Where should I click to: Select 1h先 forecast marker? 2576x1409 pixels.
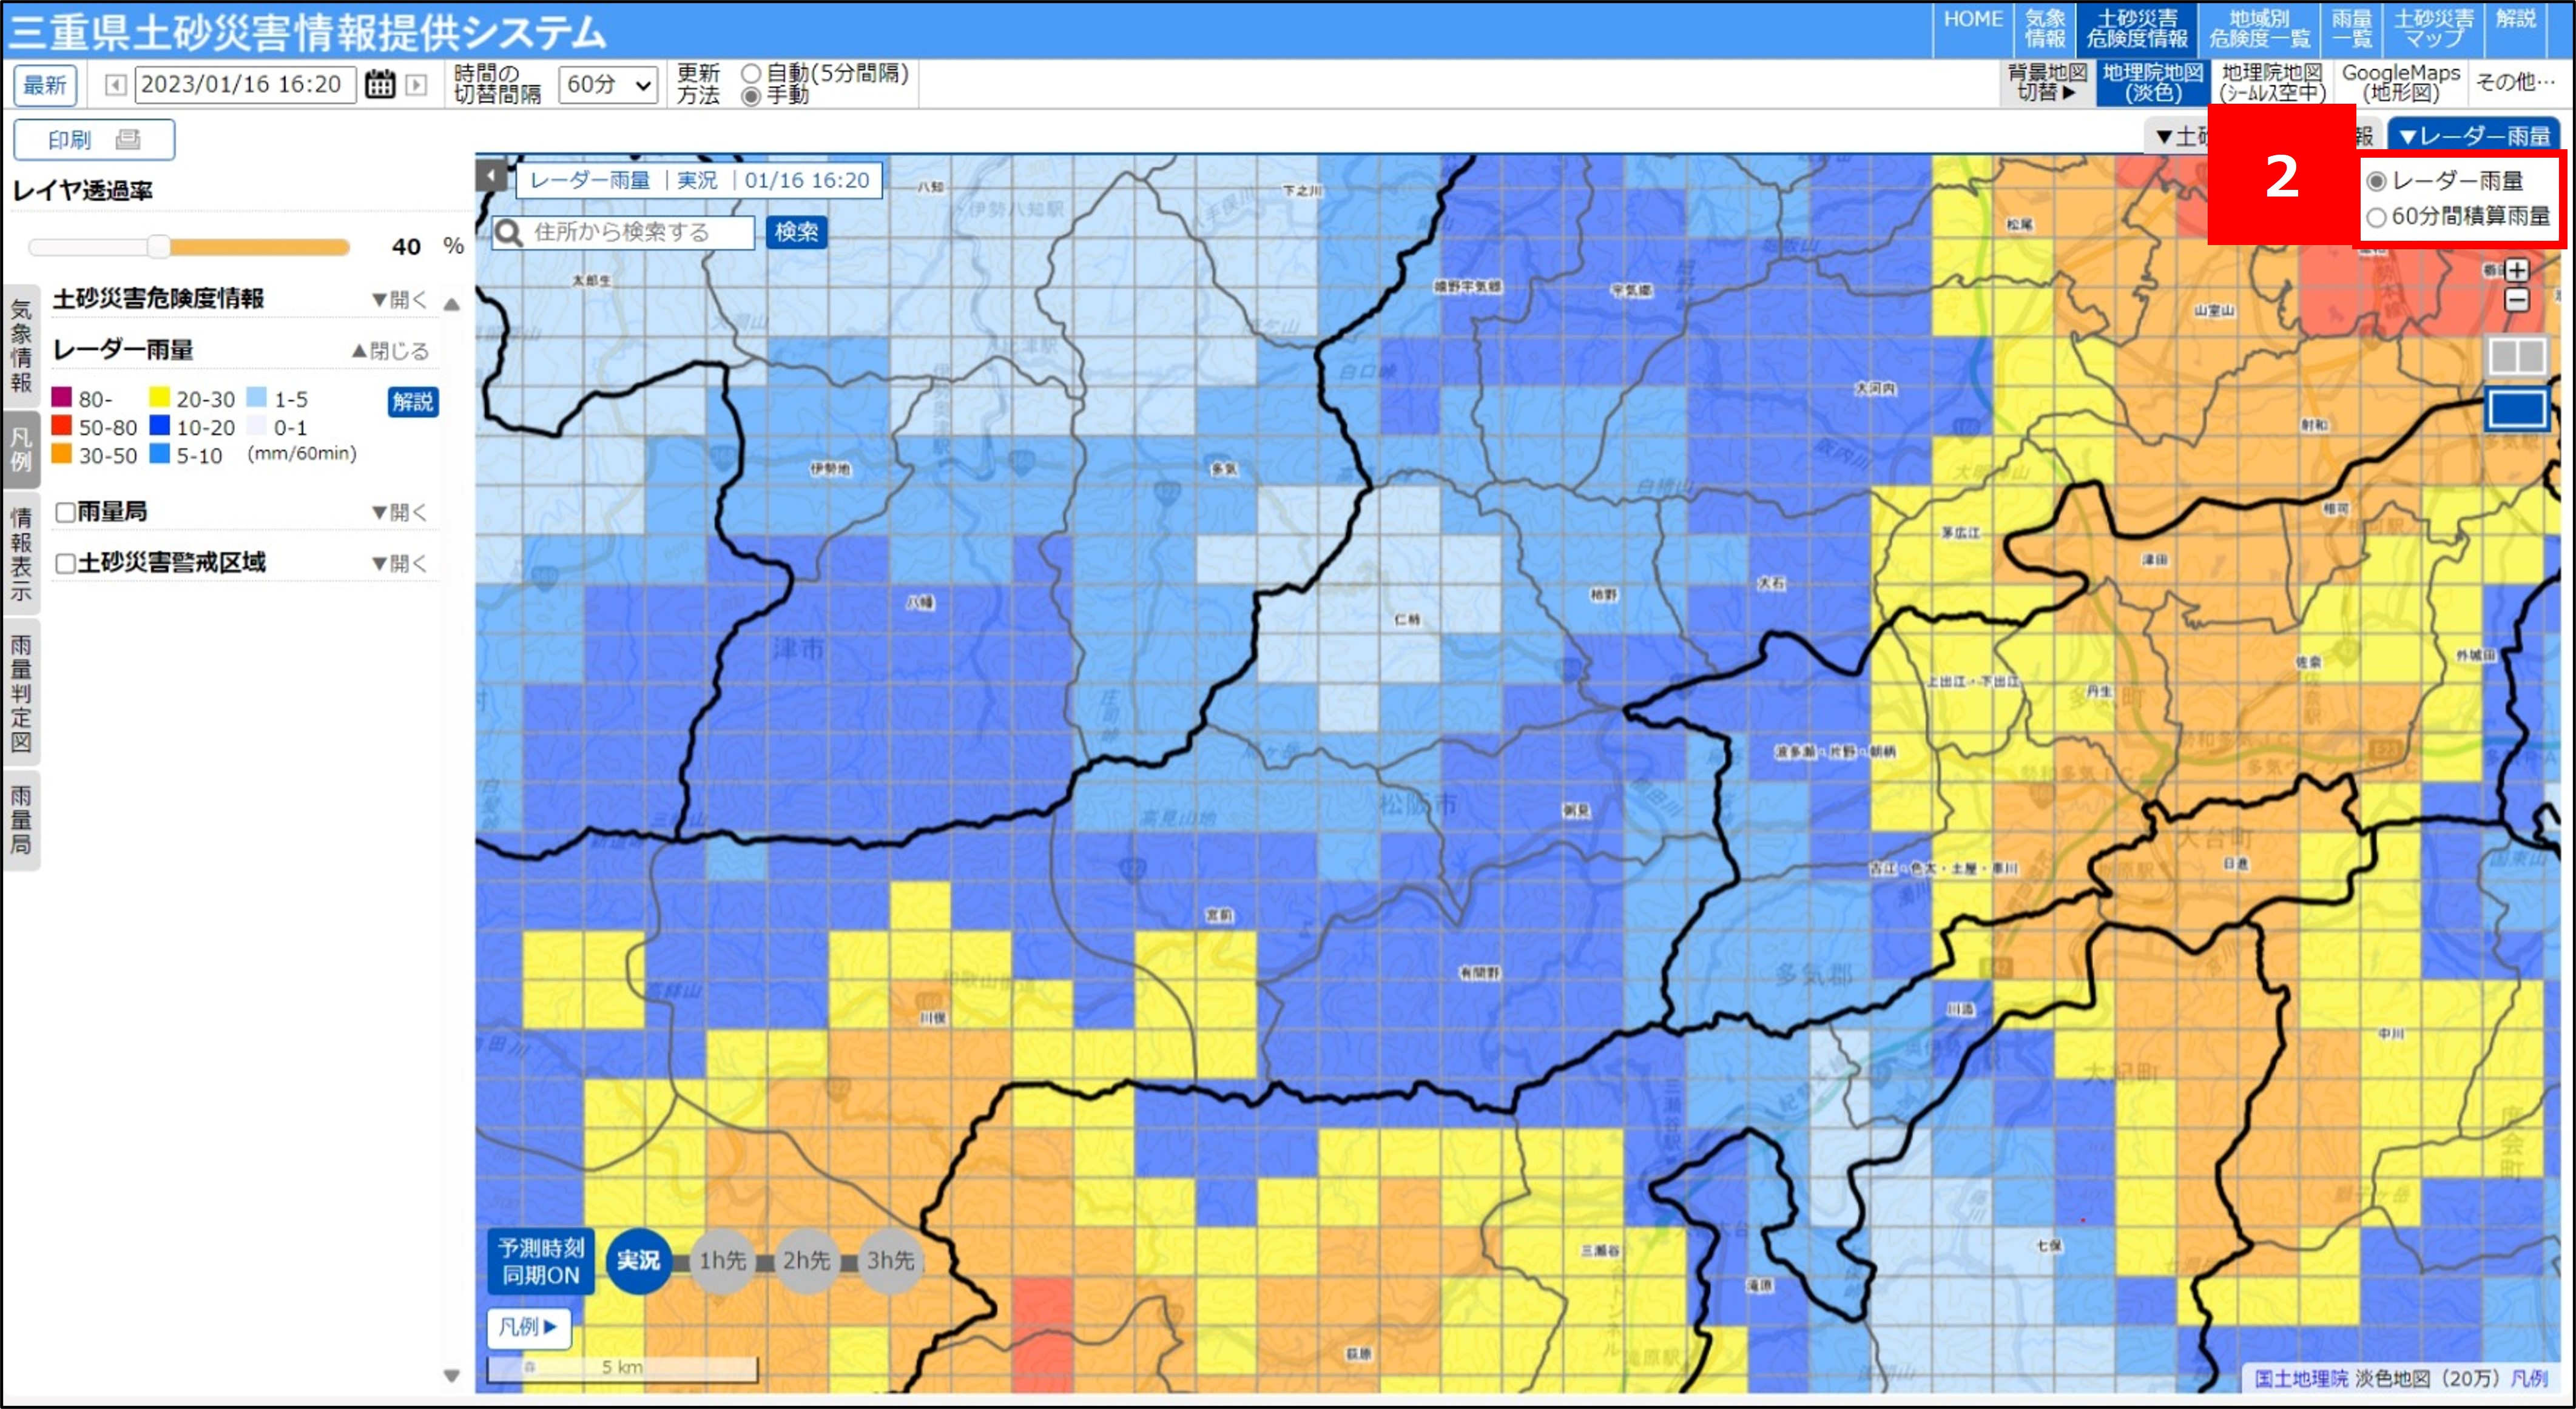(722, 1261)
